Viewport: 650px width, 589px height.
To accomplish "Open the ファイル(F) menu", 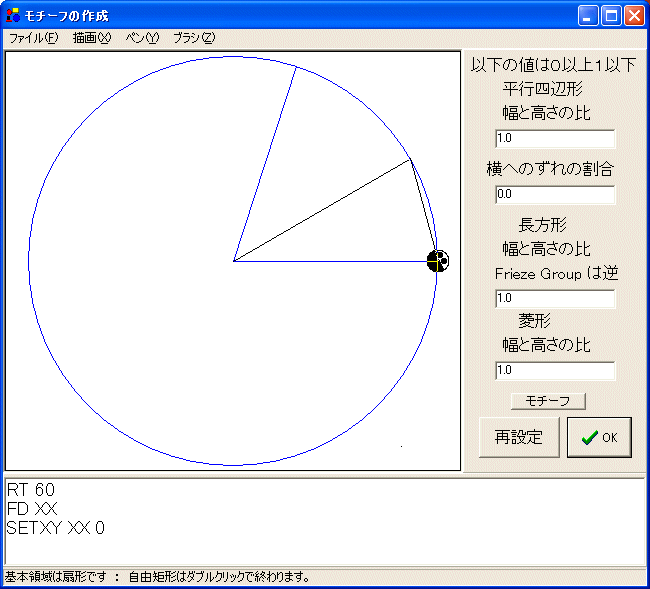I will click(x=33, y=38).
